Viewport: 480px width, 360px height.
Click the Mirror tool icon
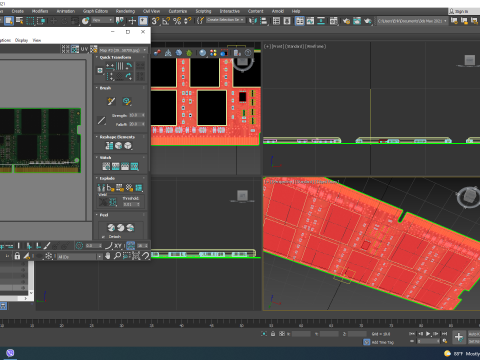coord(253,21)
